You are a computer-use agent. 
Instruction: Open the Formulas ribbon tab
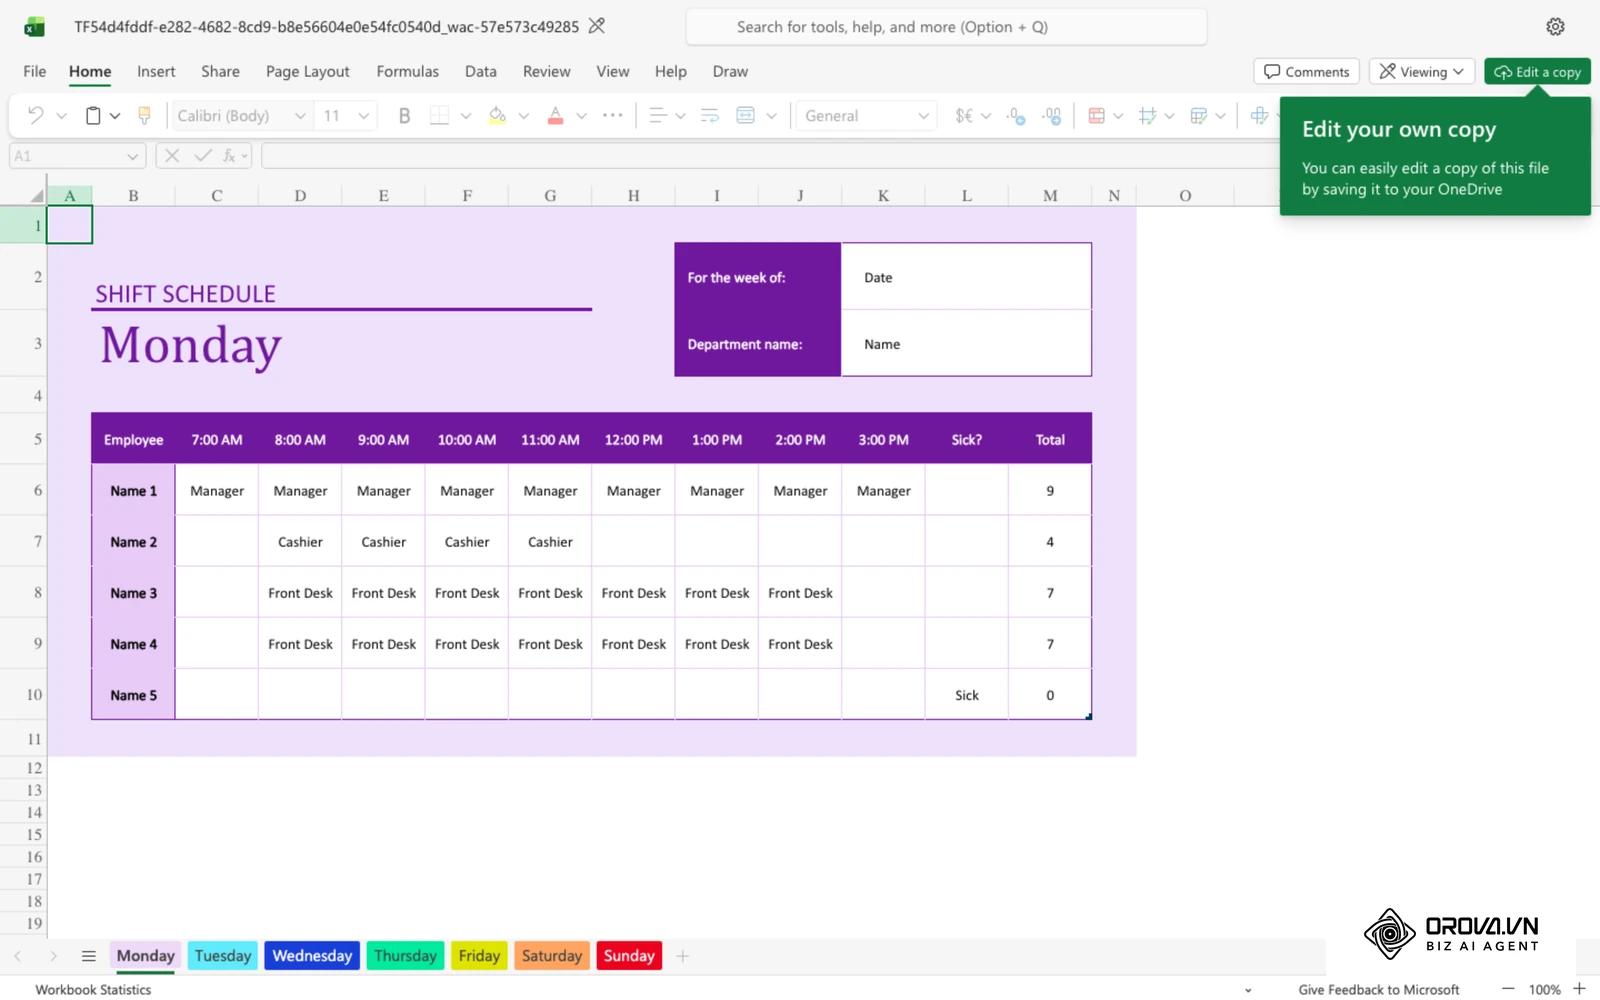tap(407, 72)
